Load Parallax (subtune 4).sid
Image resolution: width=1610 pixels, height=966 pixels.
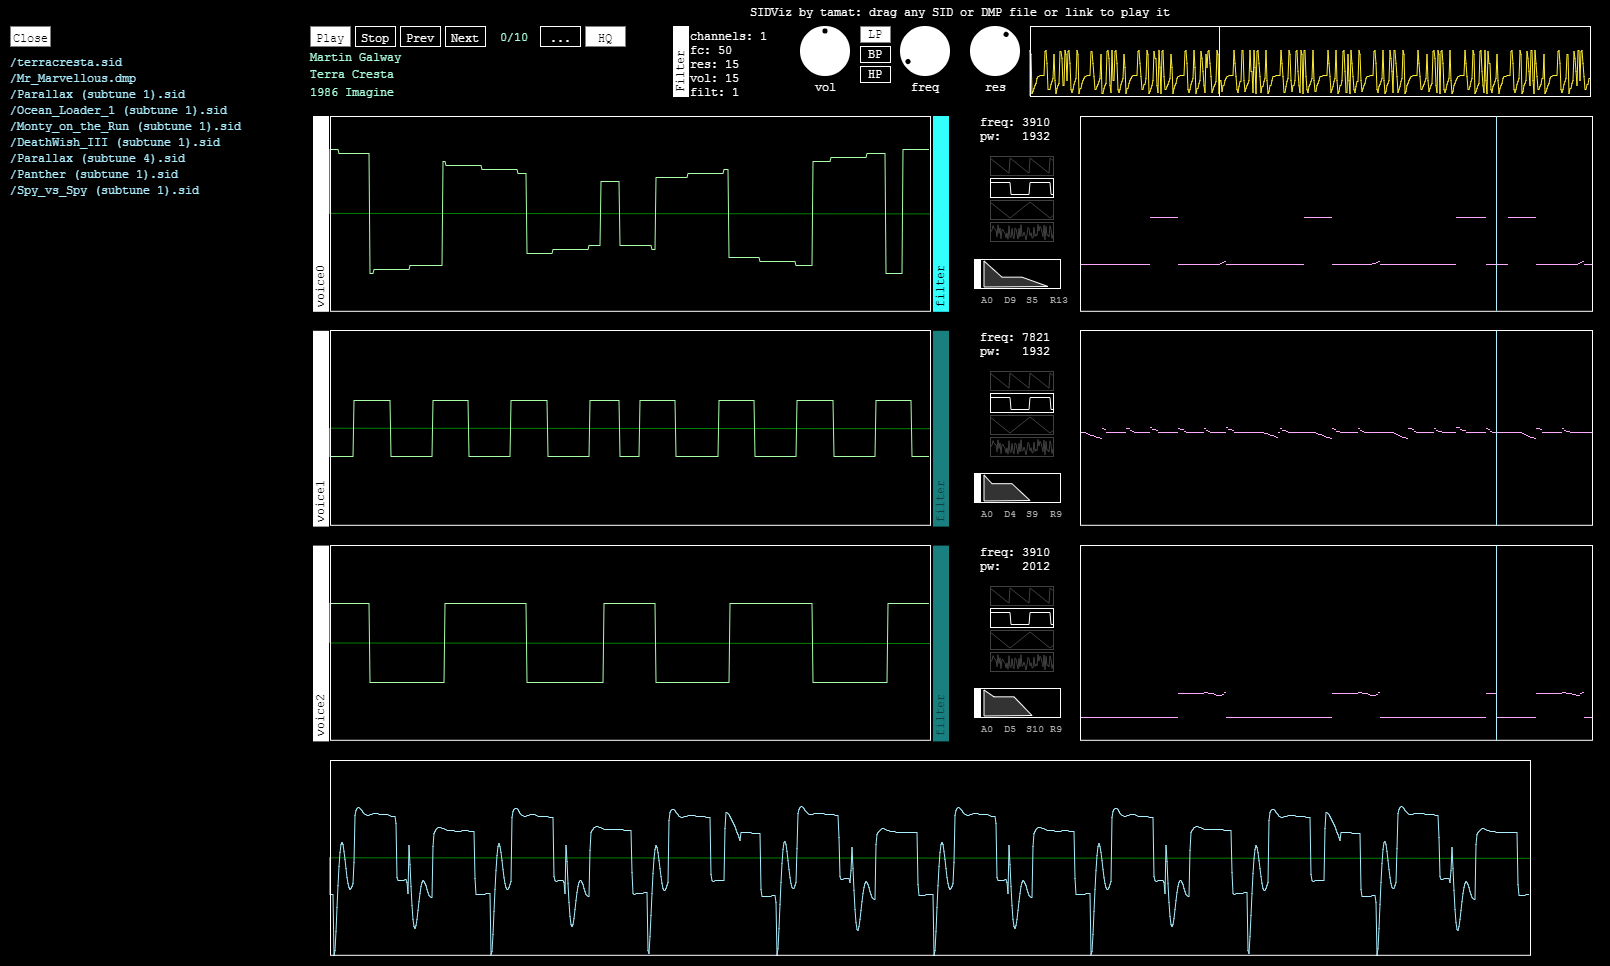[x=98, y=158]
